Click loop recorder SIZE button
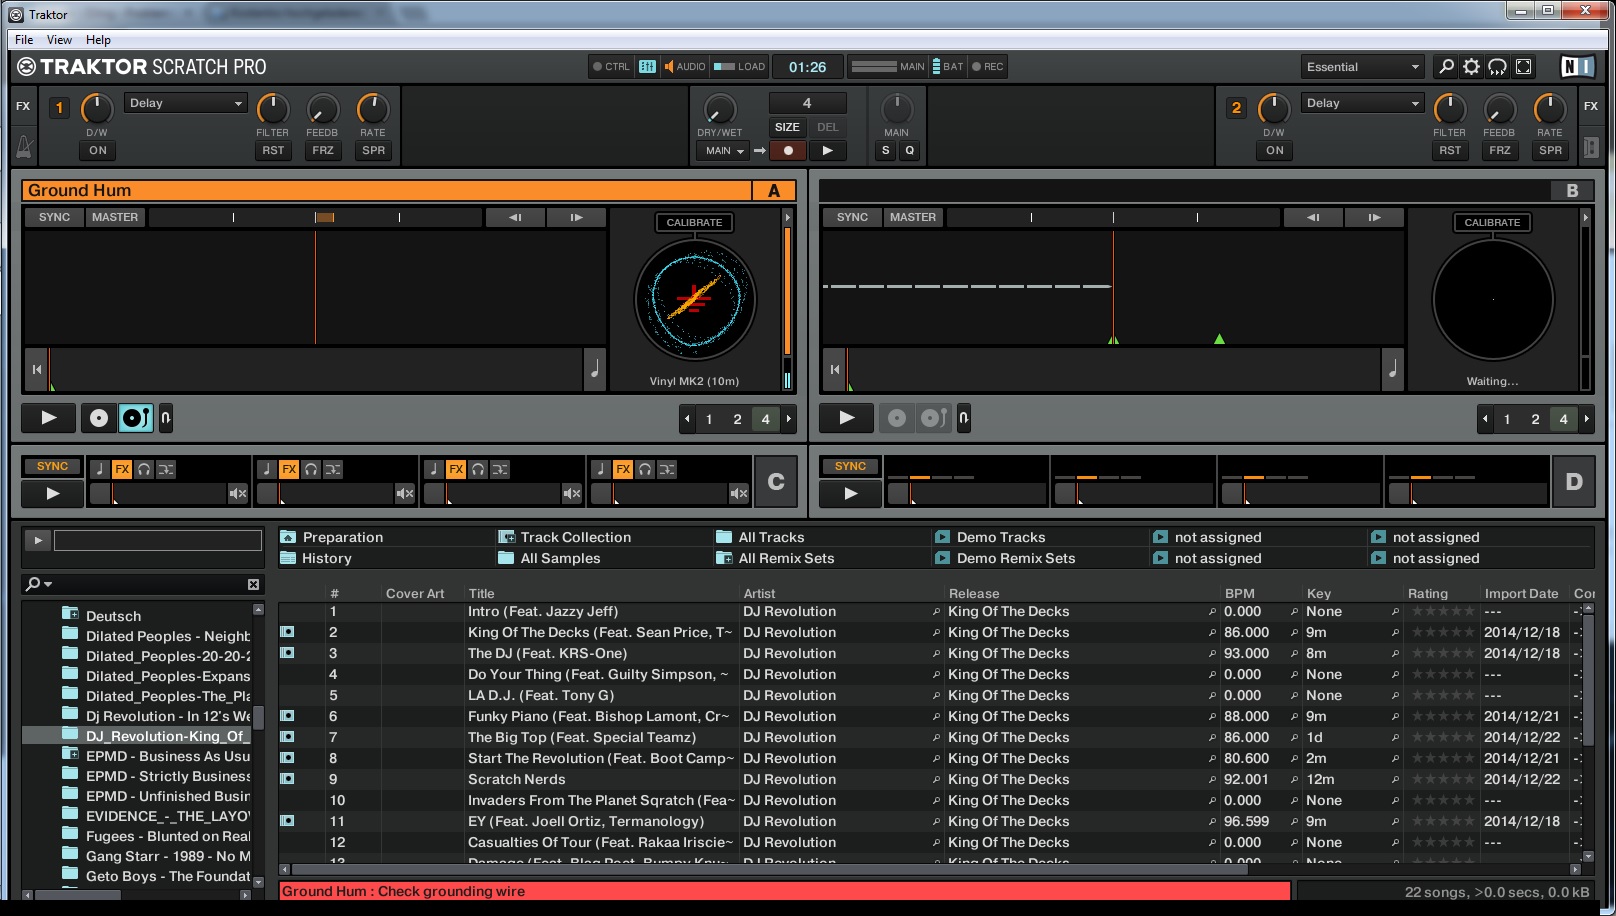The height and width of the screenshot is (916, 1616). 787,127
